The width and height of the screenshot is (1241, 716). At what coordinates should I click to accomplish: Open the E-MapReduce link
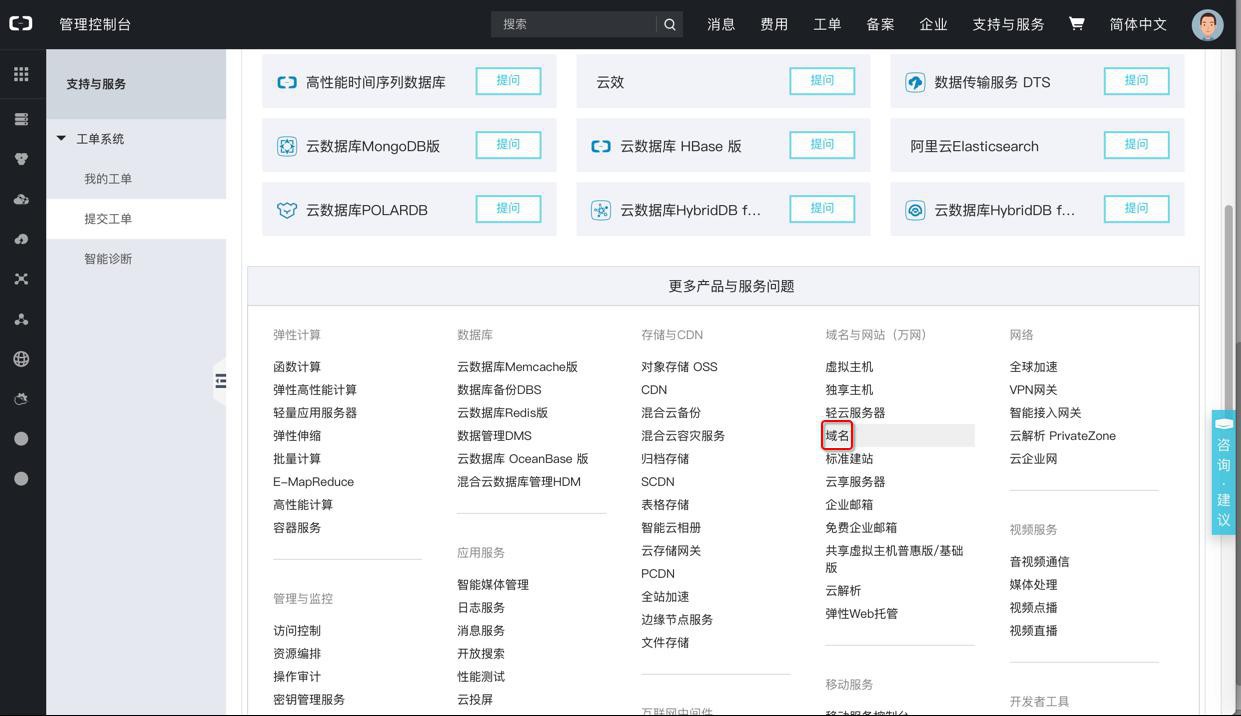313,482
